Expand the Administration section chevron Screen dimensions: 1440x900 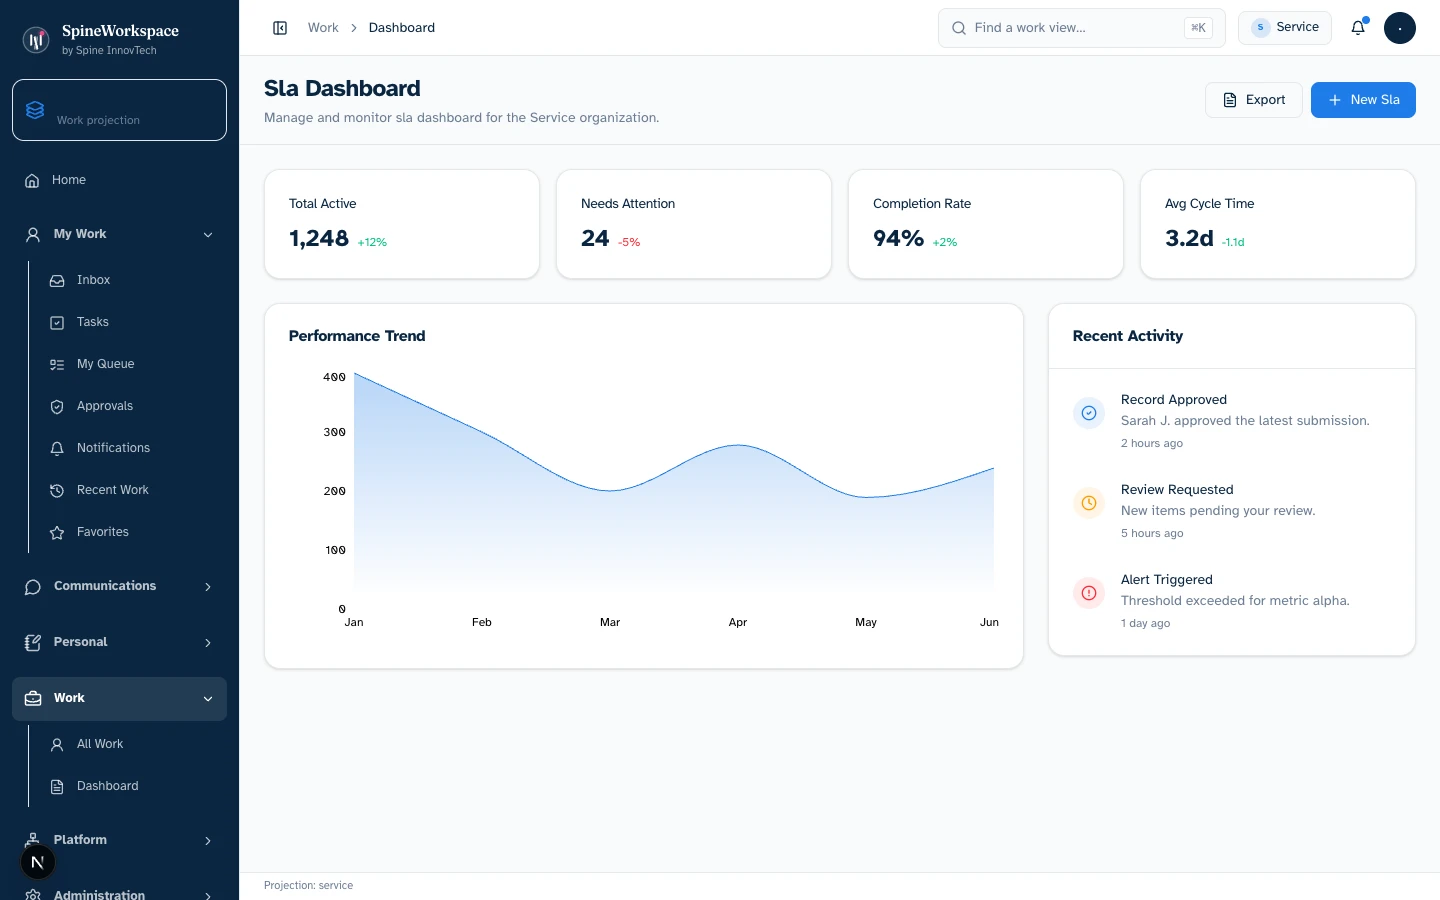point(208,895)
